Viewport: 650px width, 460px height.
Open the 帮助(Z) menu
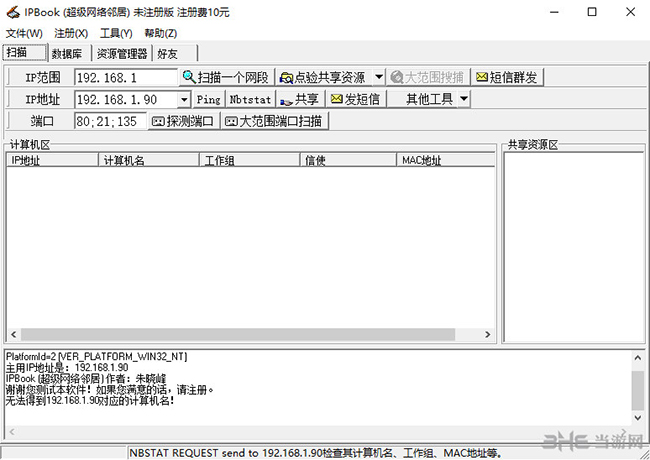pos(160,33)
